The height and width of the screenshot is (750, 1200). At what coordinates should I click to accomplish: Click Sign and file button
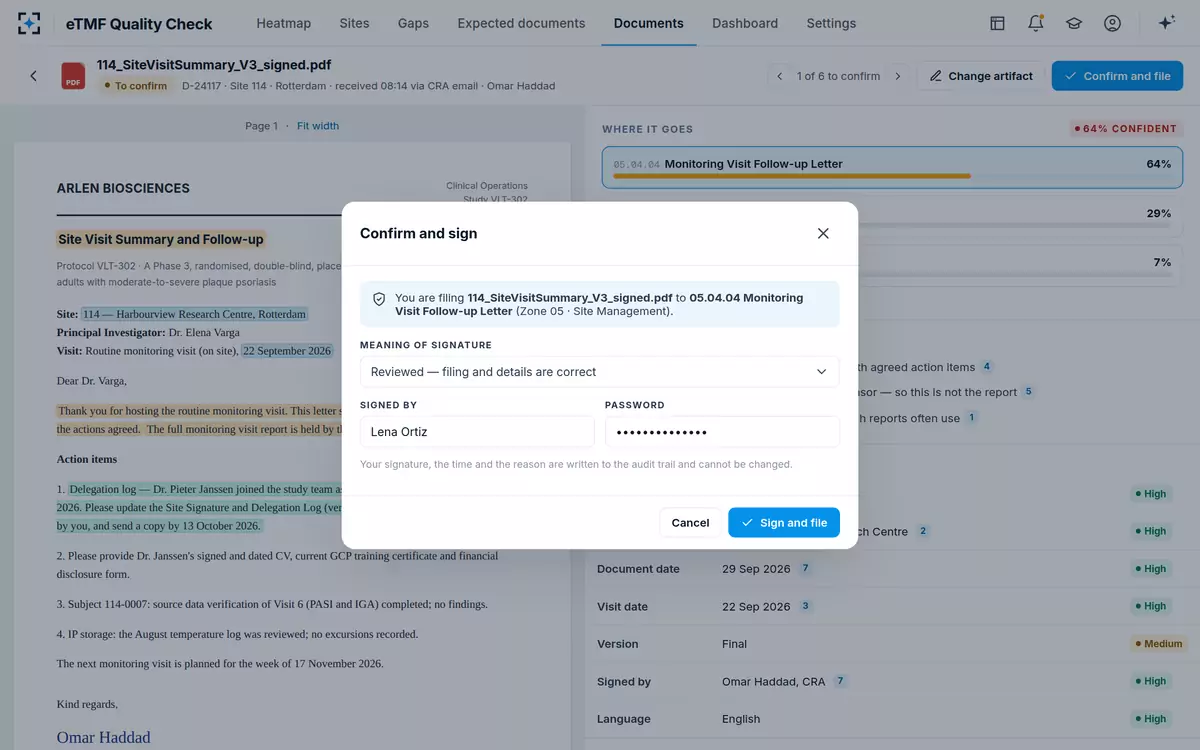tap(784, 523)
